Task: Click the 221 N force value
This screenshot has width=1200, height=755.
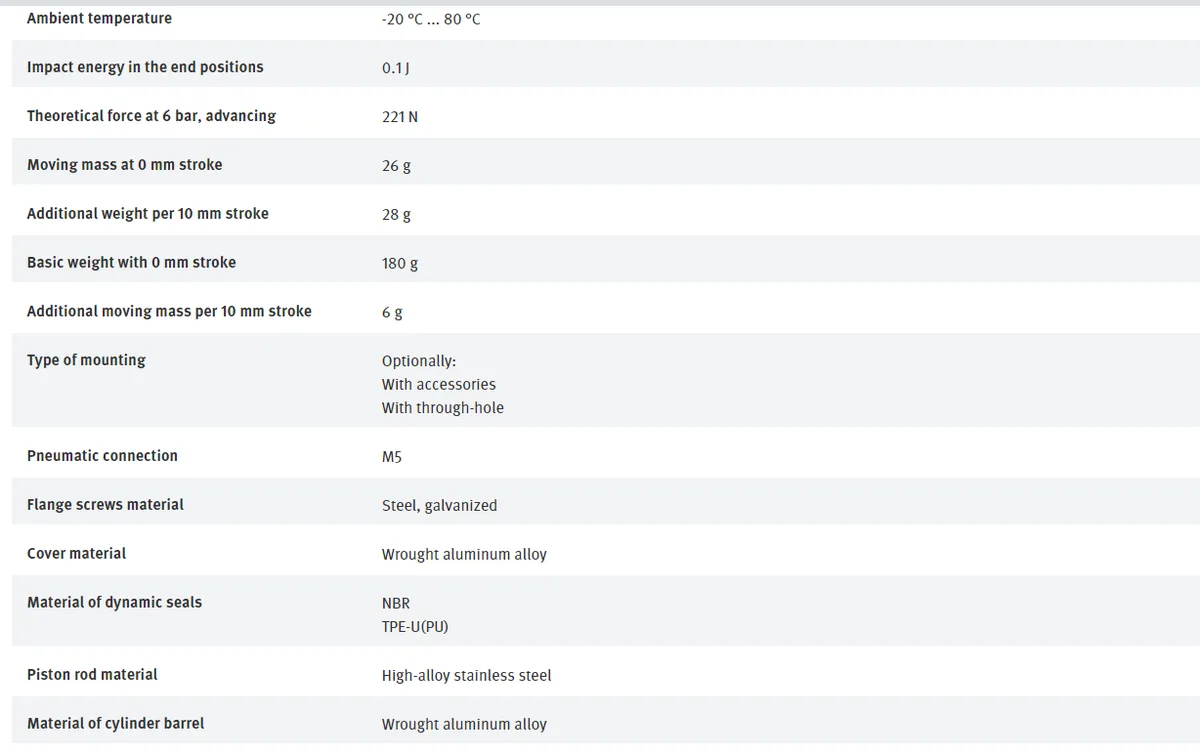Action: click(400, 117)
